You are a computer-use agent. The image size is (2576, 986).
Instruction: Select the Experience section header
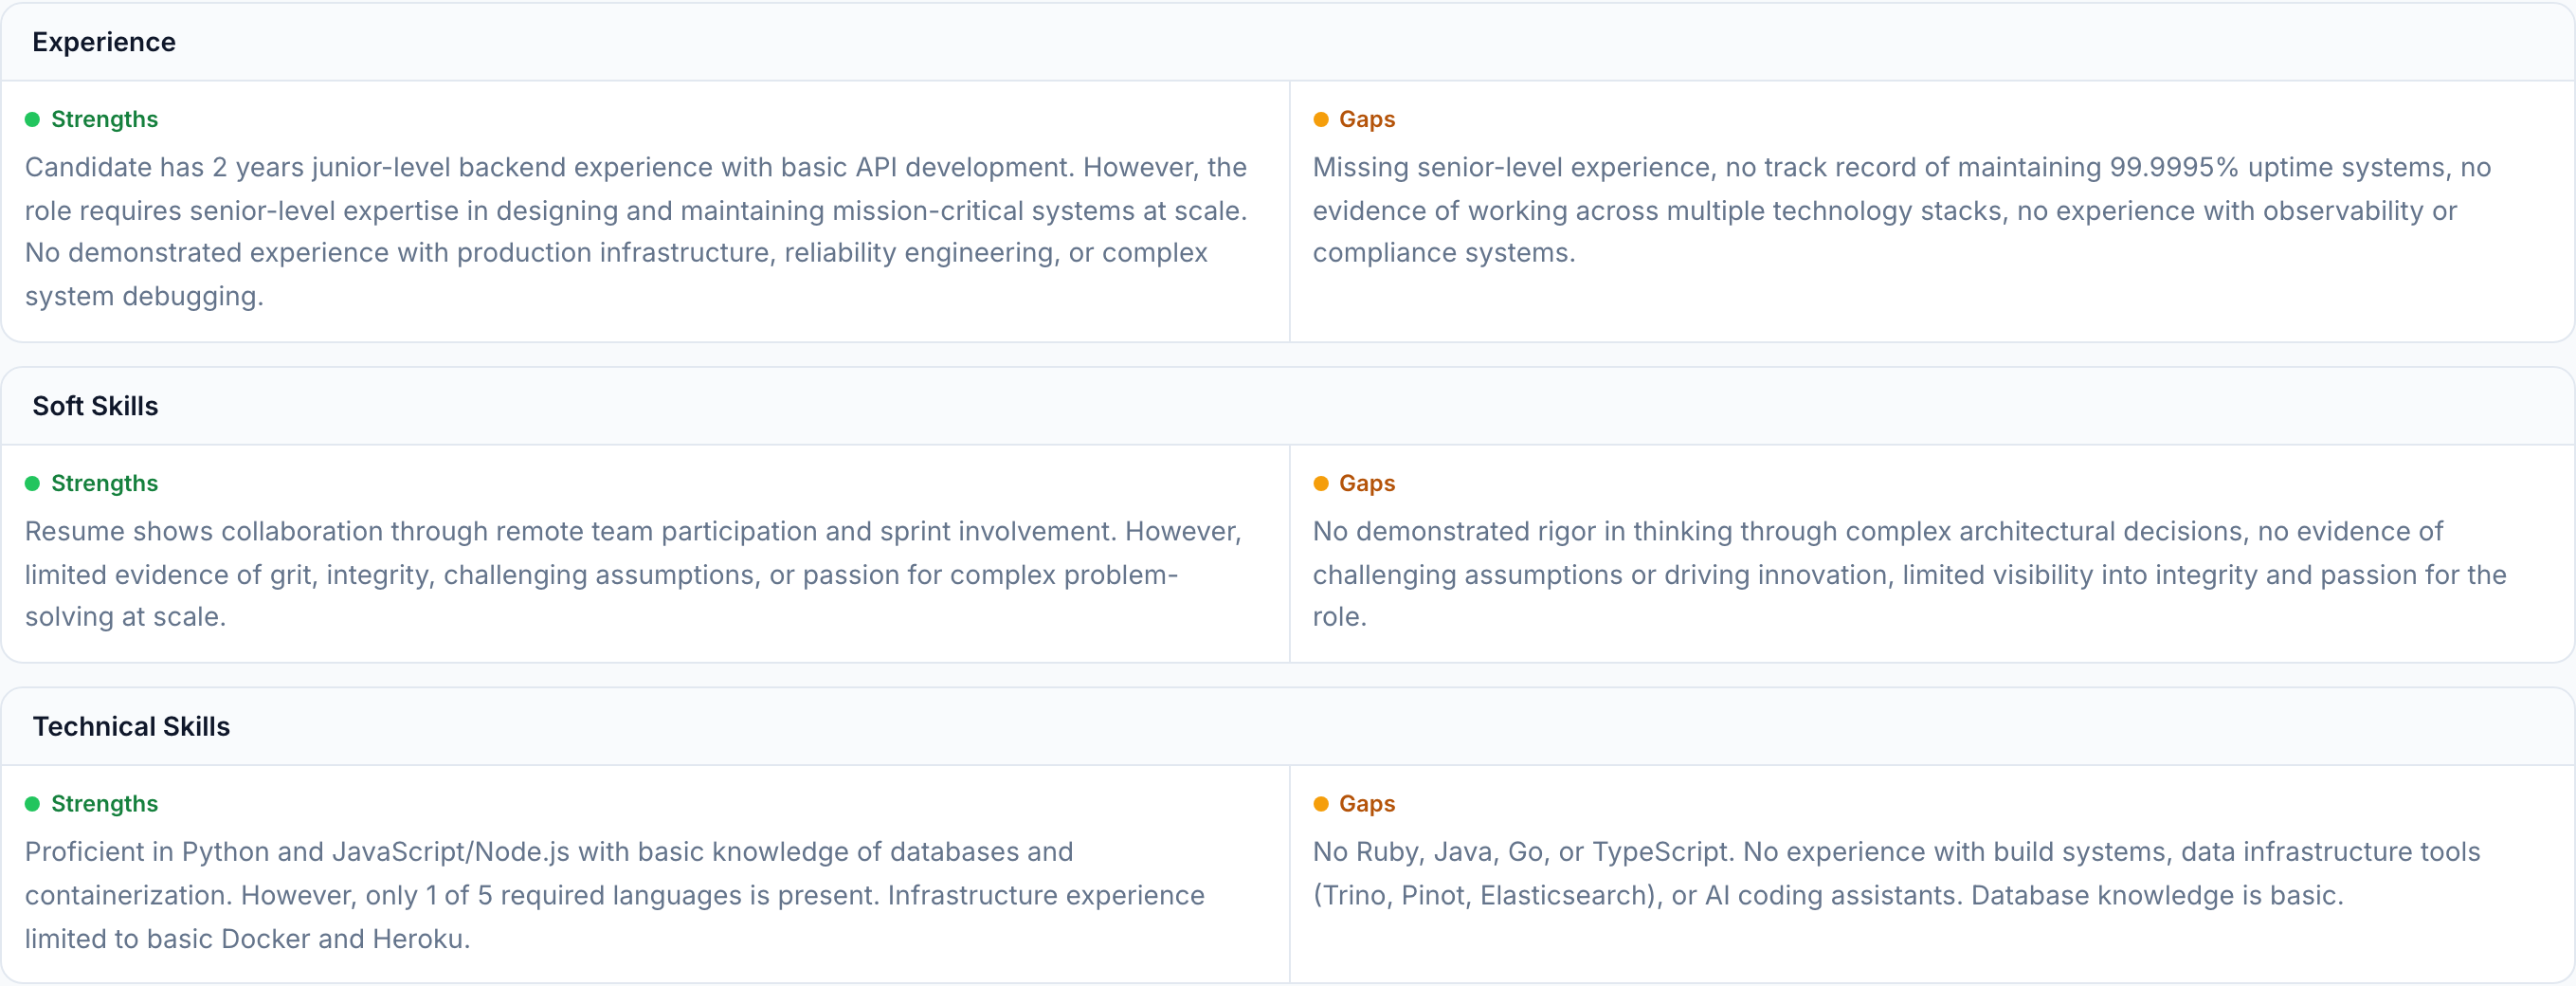104,42
